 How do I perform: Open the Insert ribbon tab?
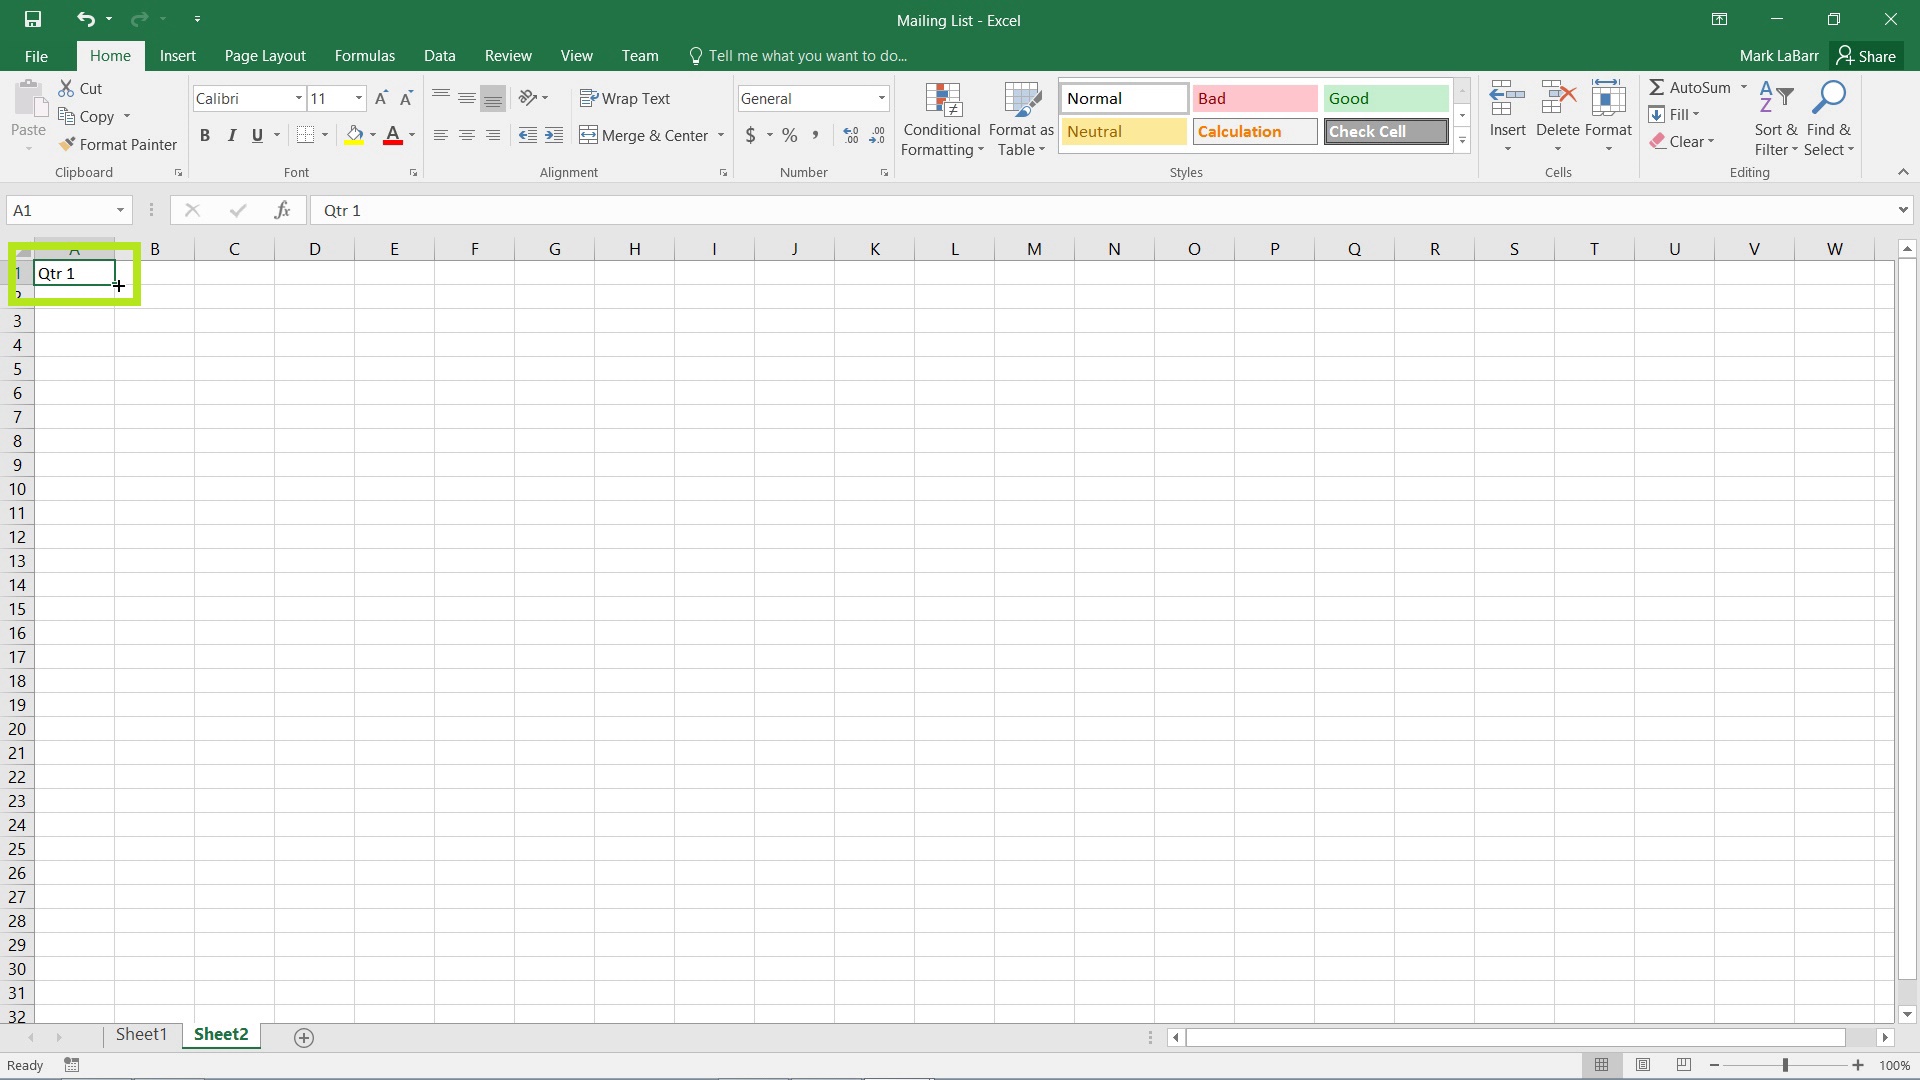click(x=178, y=55)
